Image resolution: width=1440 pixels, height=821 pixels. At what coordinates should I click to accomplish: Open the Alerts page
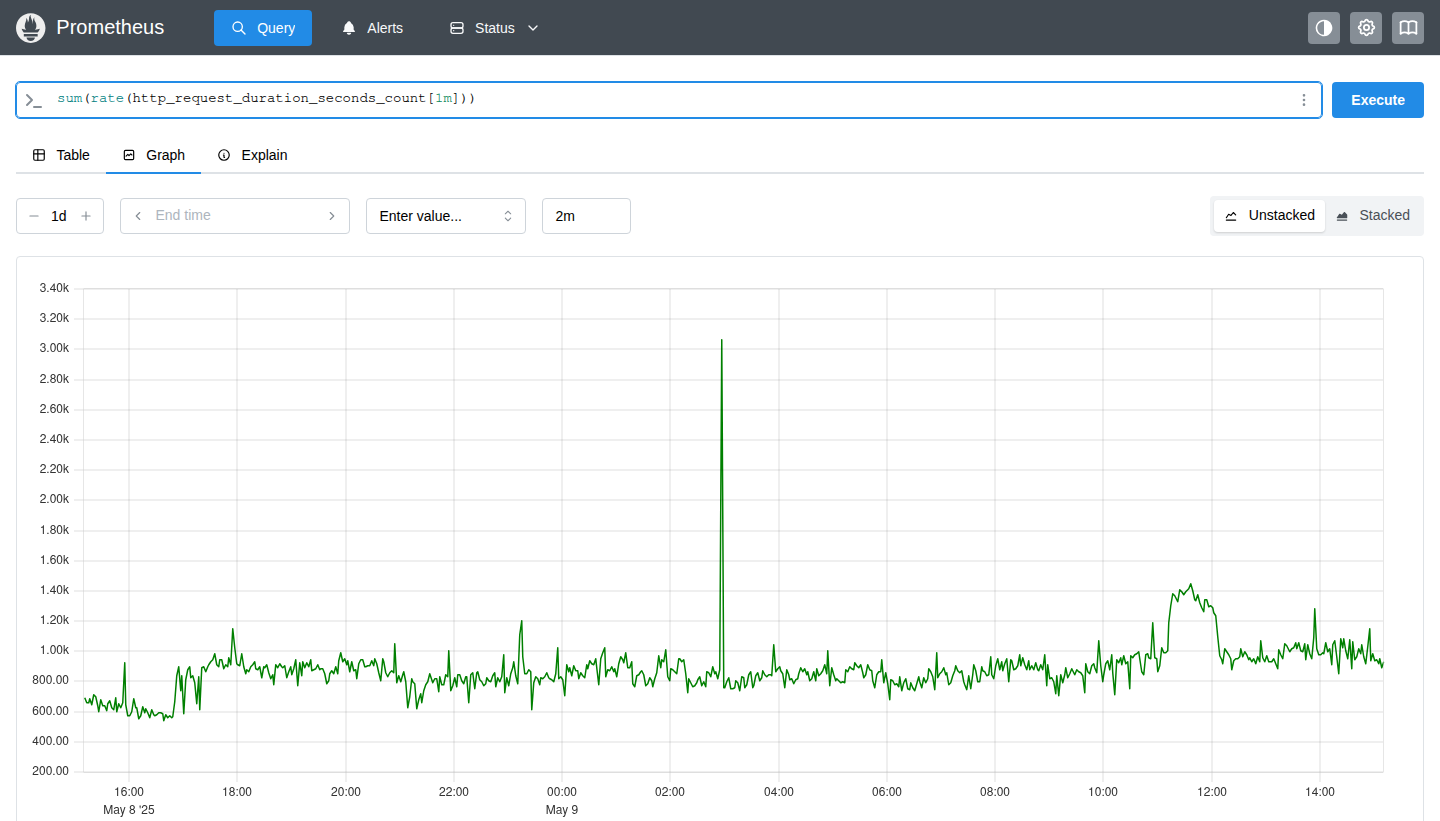click(372, 28)
